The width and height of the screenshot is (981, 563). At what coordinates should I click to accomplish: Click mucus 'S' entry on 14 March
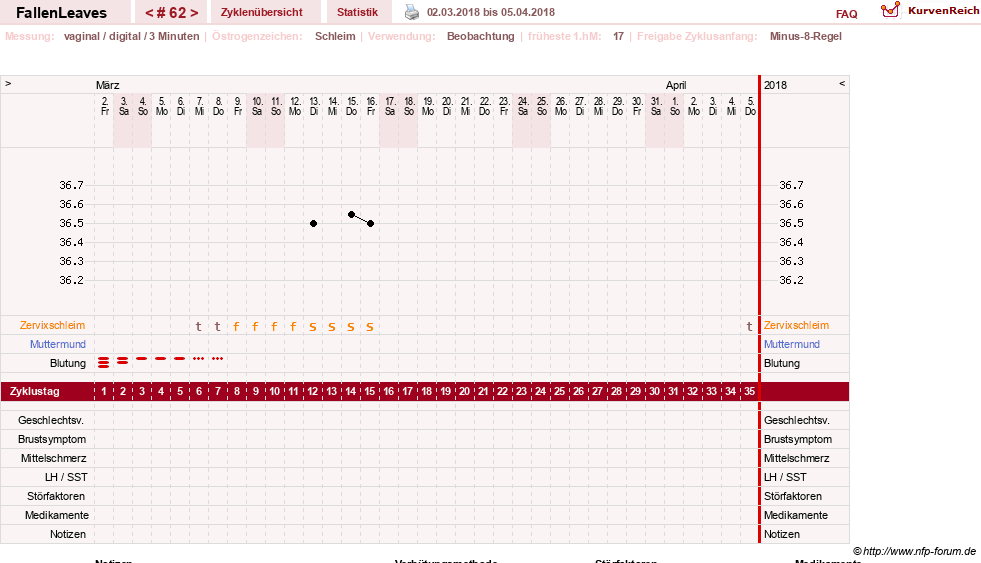(x=332, y=327)
